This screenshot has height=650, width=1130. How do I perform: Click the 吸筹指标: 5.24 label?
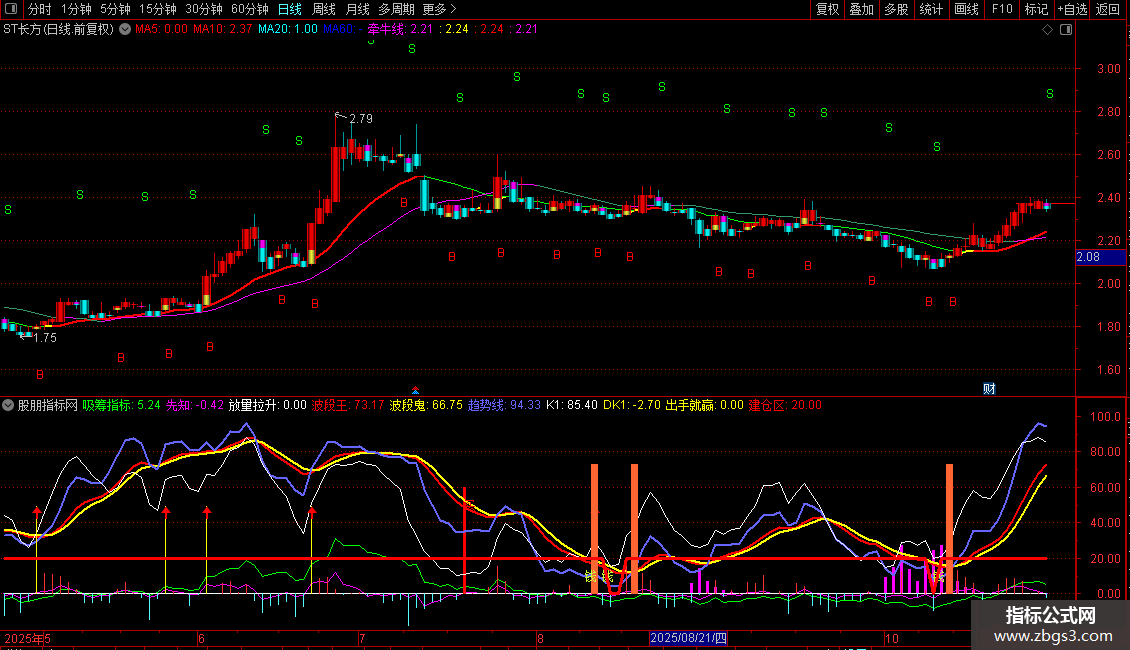121,406
